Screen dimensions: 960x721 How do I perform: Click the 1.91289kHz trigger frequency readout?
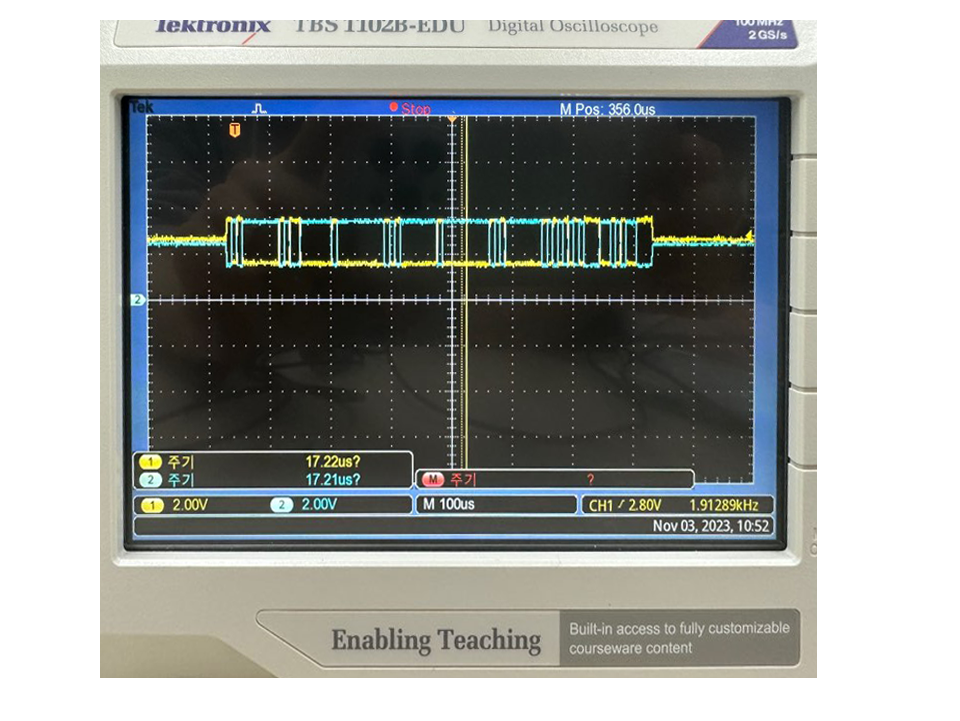tap(724, 506)
